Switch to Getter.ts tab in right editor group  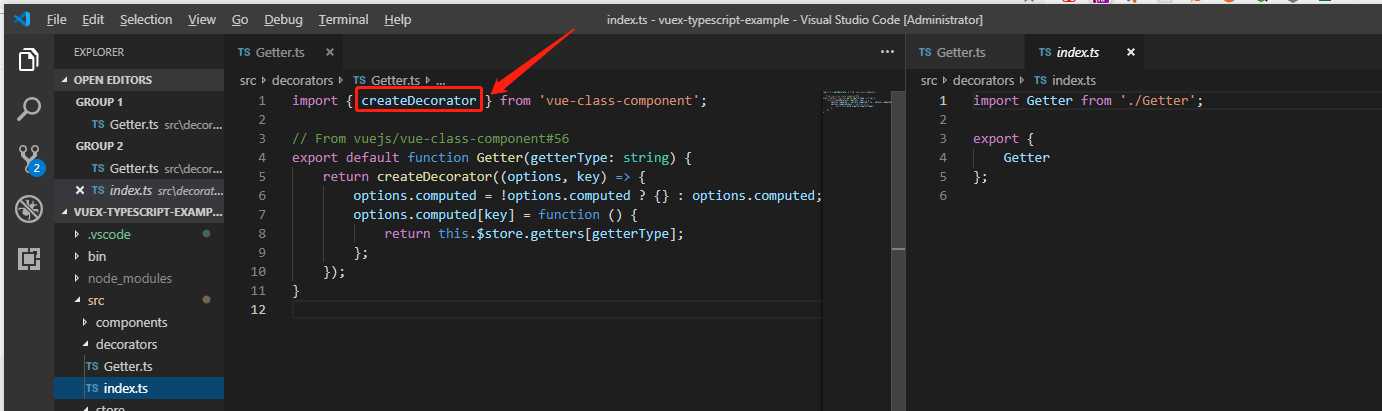[x=964, y=52]
